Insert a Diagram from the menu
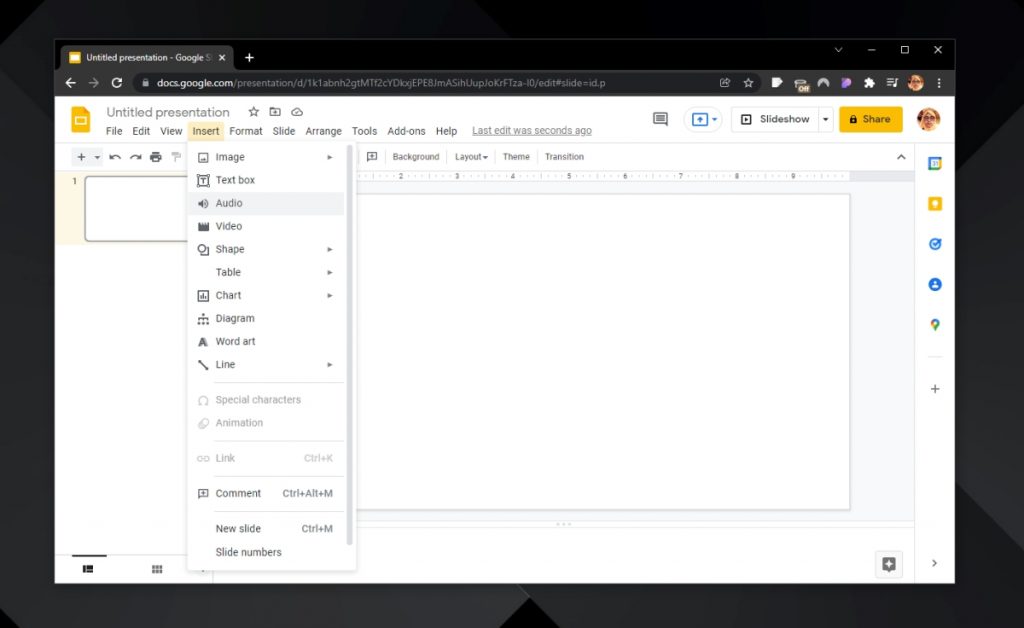This screenshot has height=628, width=1024. click(x=266, y=319)
